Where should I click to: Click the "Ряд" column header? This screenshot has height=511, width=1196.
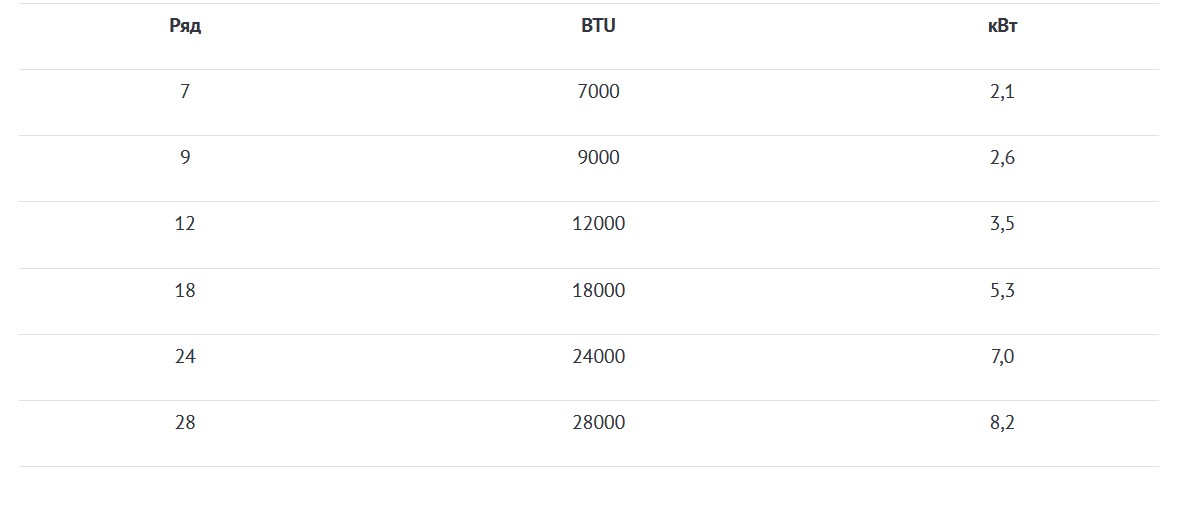[185, 26]
